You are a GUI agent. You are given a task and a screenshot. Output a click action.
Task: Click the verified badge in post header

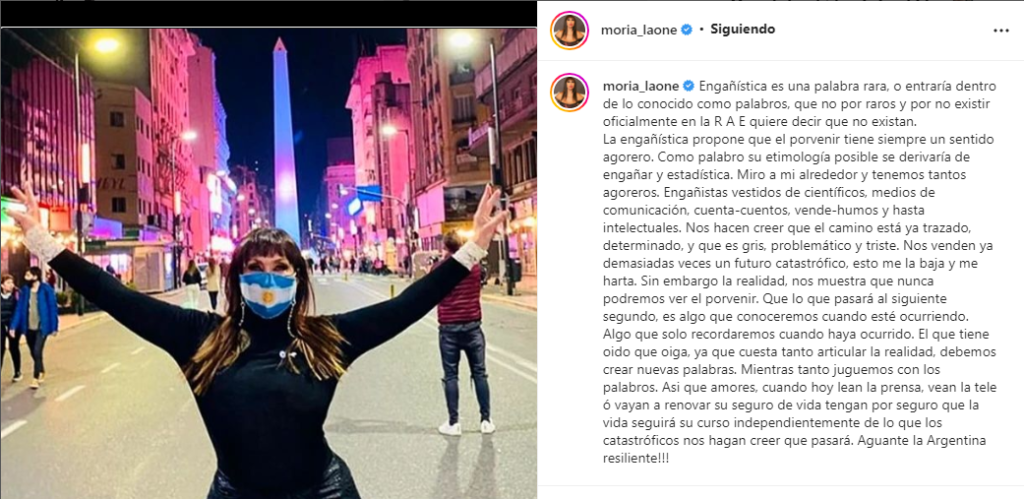click(x=686, y=30)
